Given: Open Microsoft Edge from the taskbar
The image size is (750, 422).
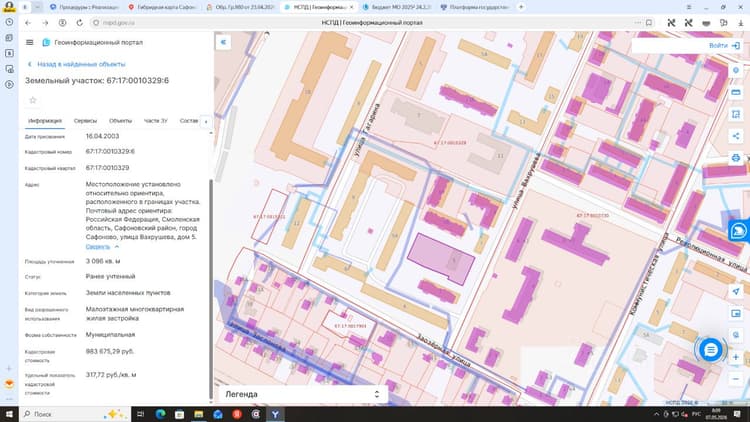Looking at the screenshot, I should [160, 414].
